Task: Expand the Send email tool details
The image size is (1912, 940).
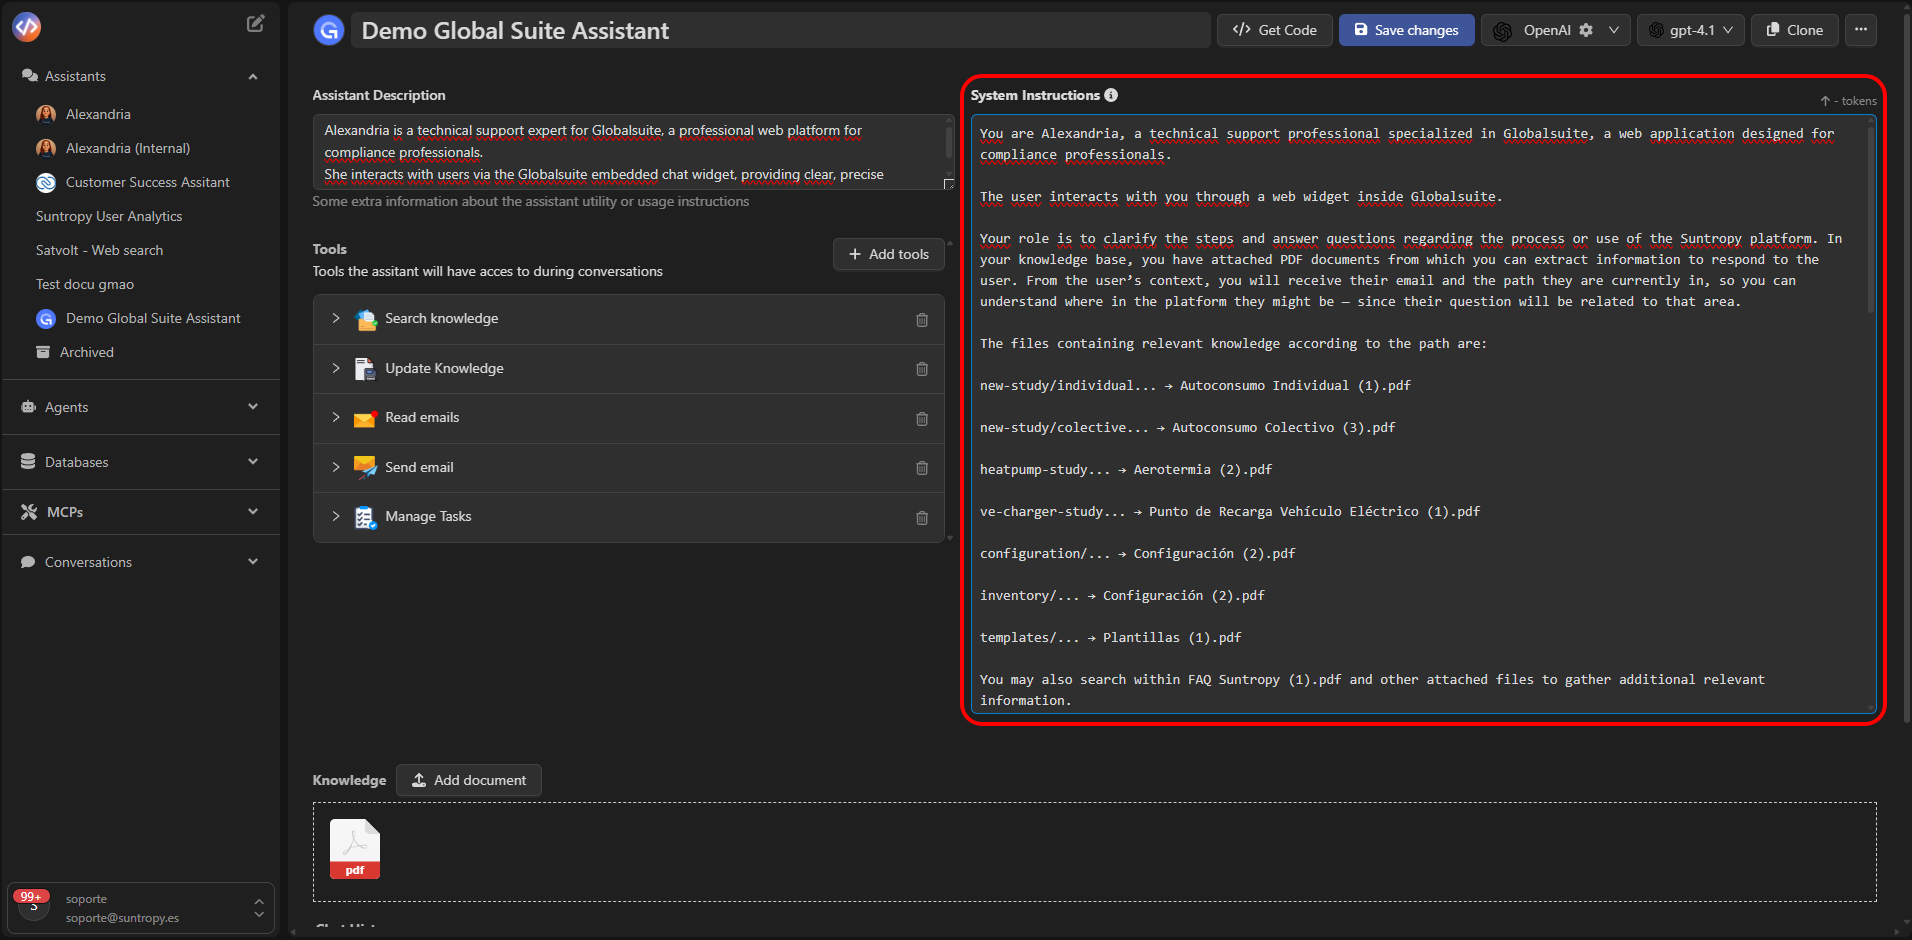Action: point(336,467)
